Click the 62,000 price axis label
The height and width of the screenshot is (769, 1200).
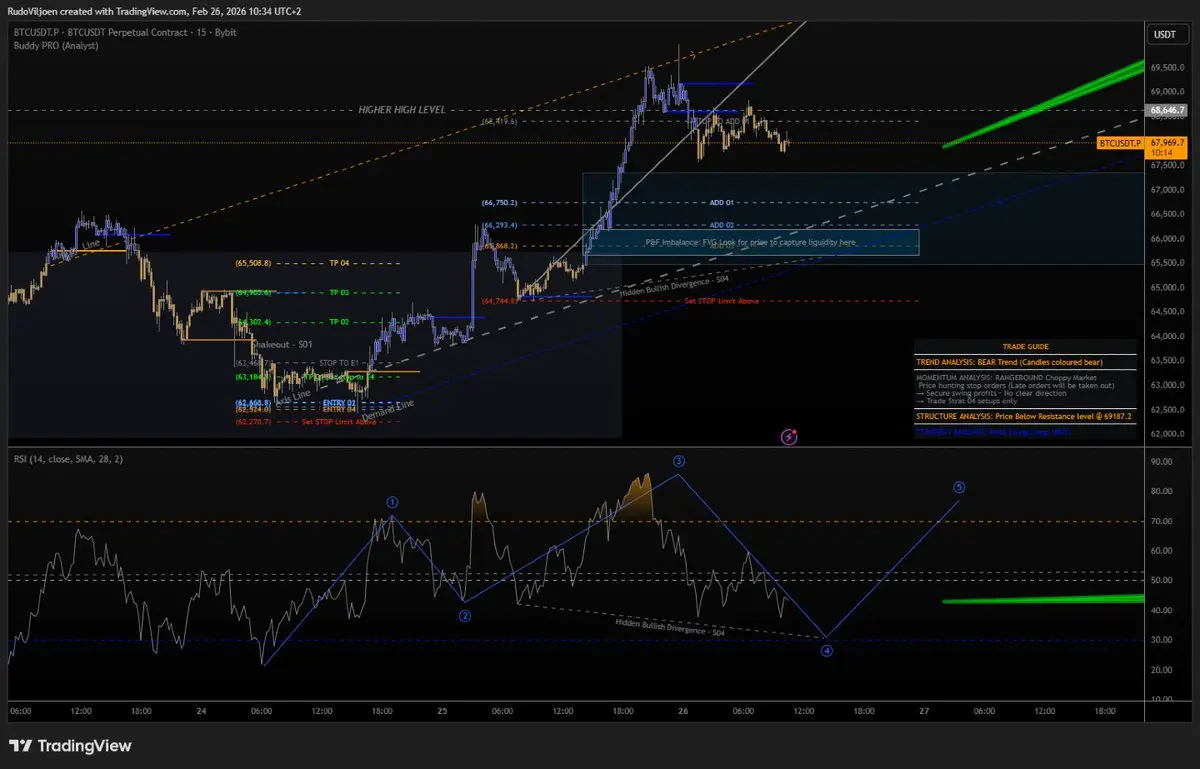[x=1166, y=434]
